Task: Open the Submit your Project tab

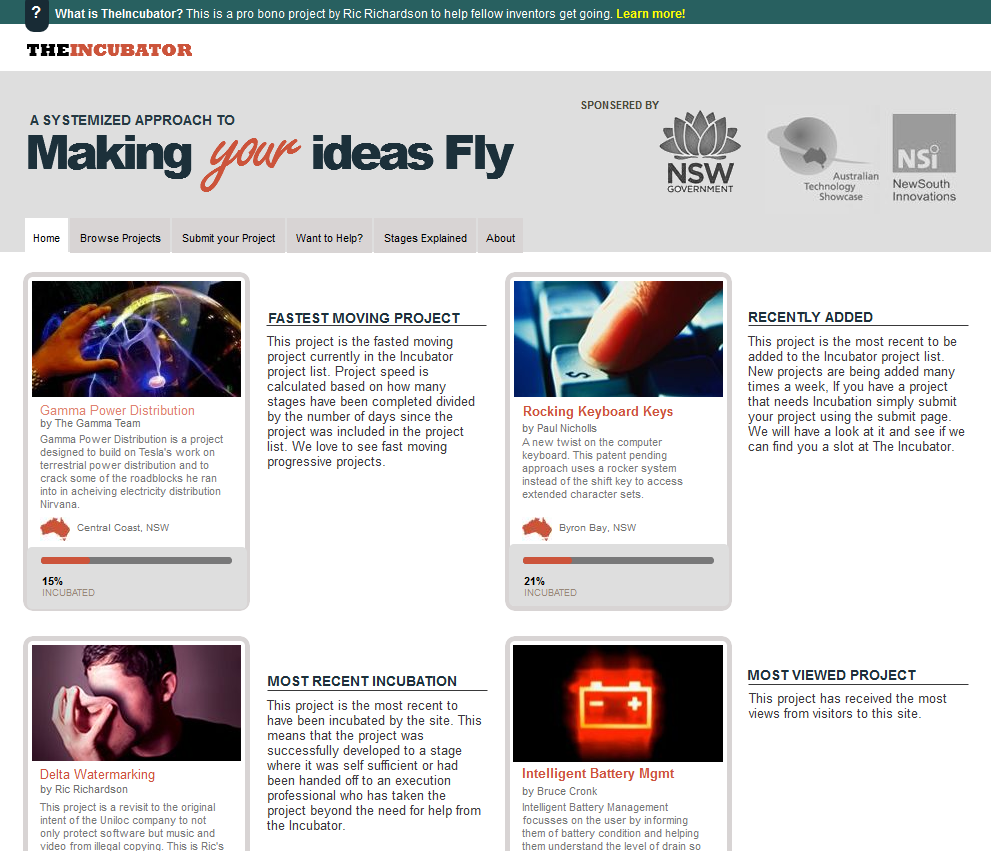Action: point(228,238)
